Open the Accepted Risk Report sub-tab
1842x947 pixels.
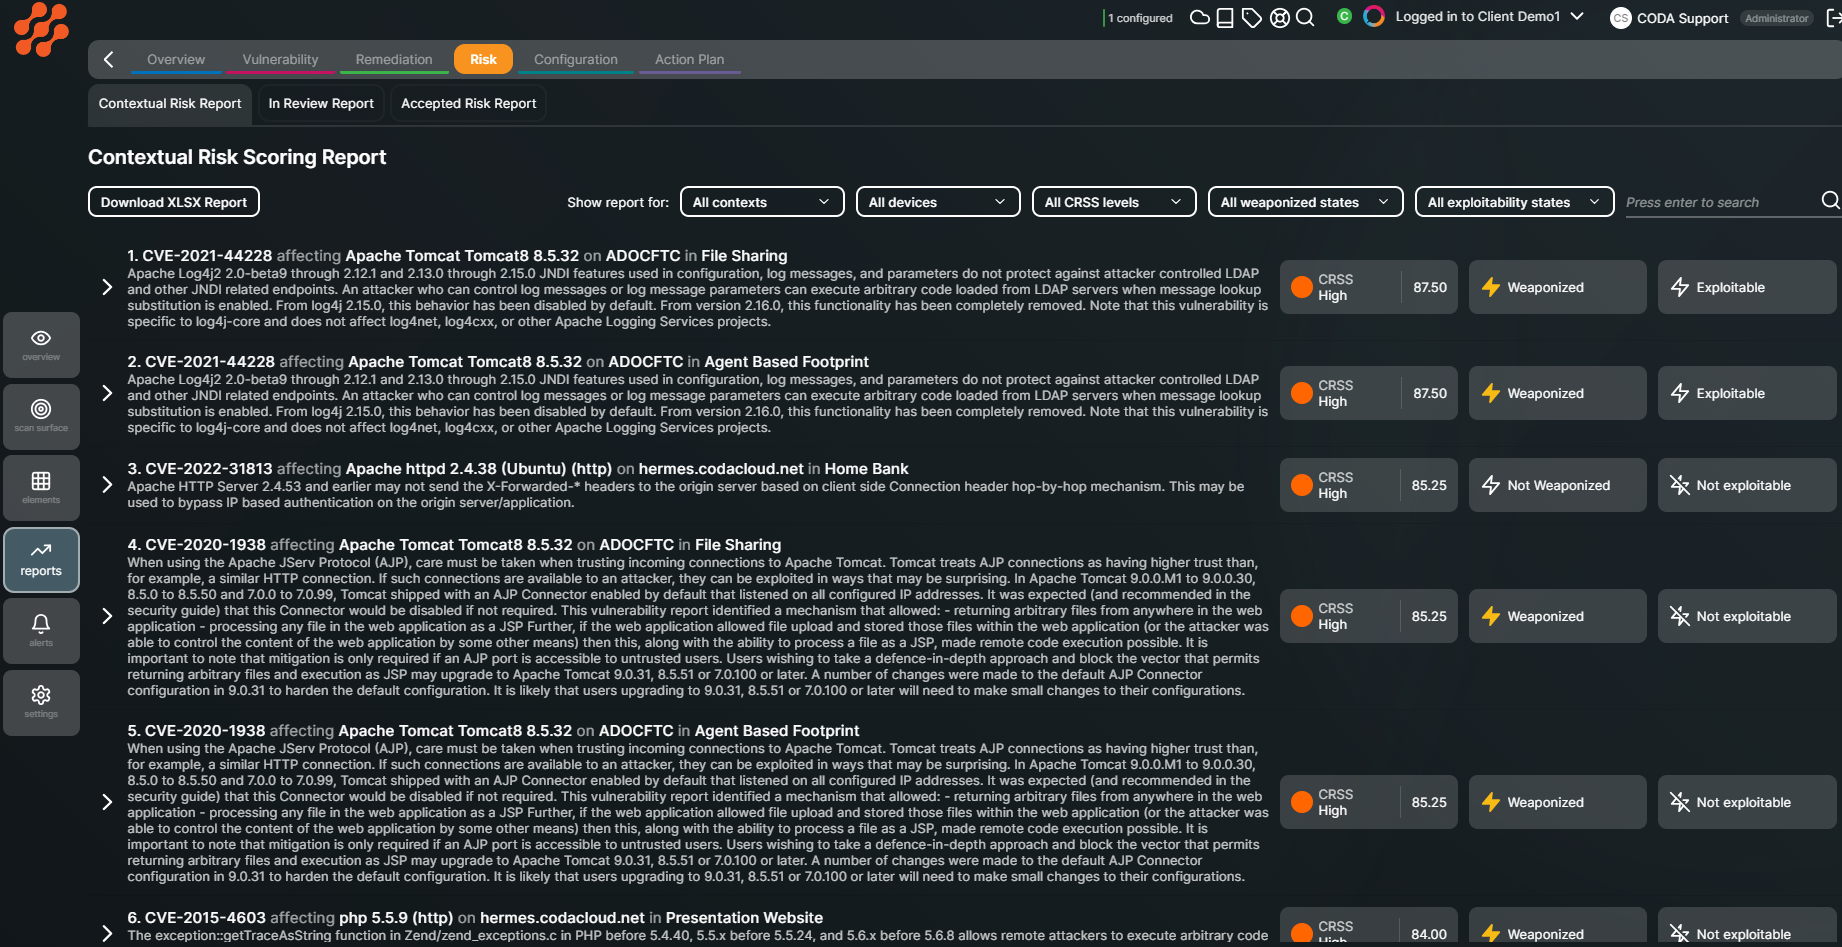(x=468, y=104)
